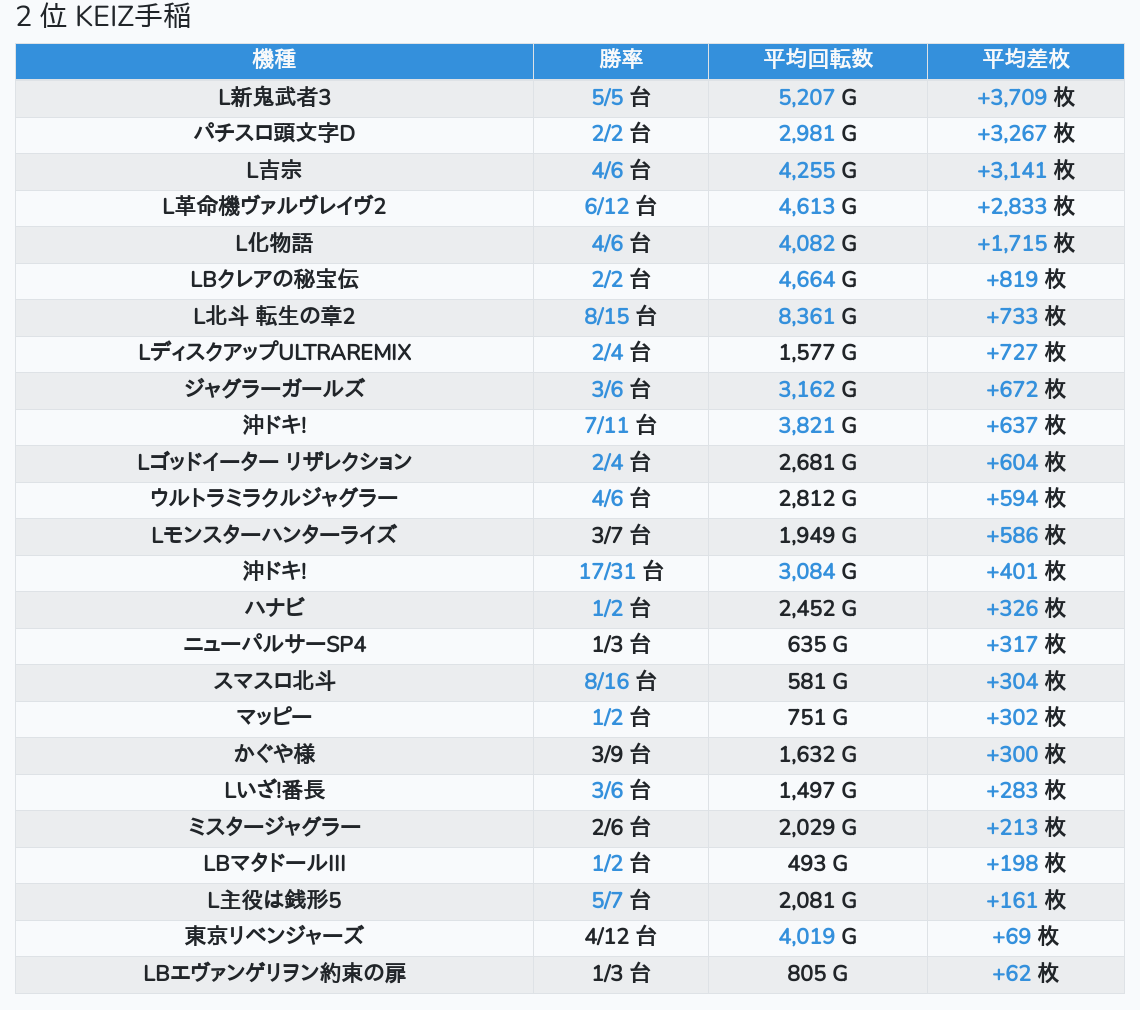Viewport: 1140px width, 1010px height.
Task: Select the +62 average difference value
Action: tap(1011, 973)
